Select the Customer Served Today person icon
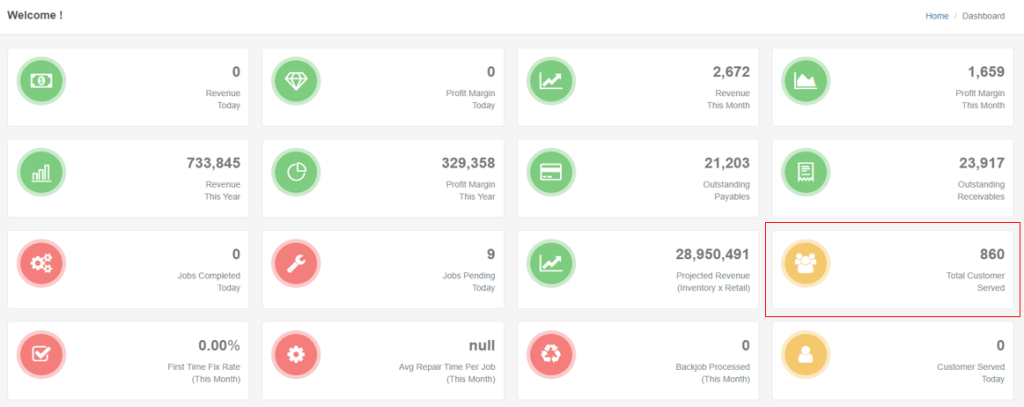 click(806, 354)
